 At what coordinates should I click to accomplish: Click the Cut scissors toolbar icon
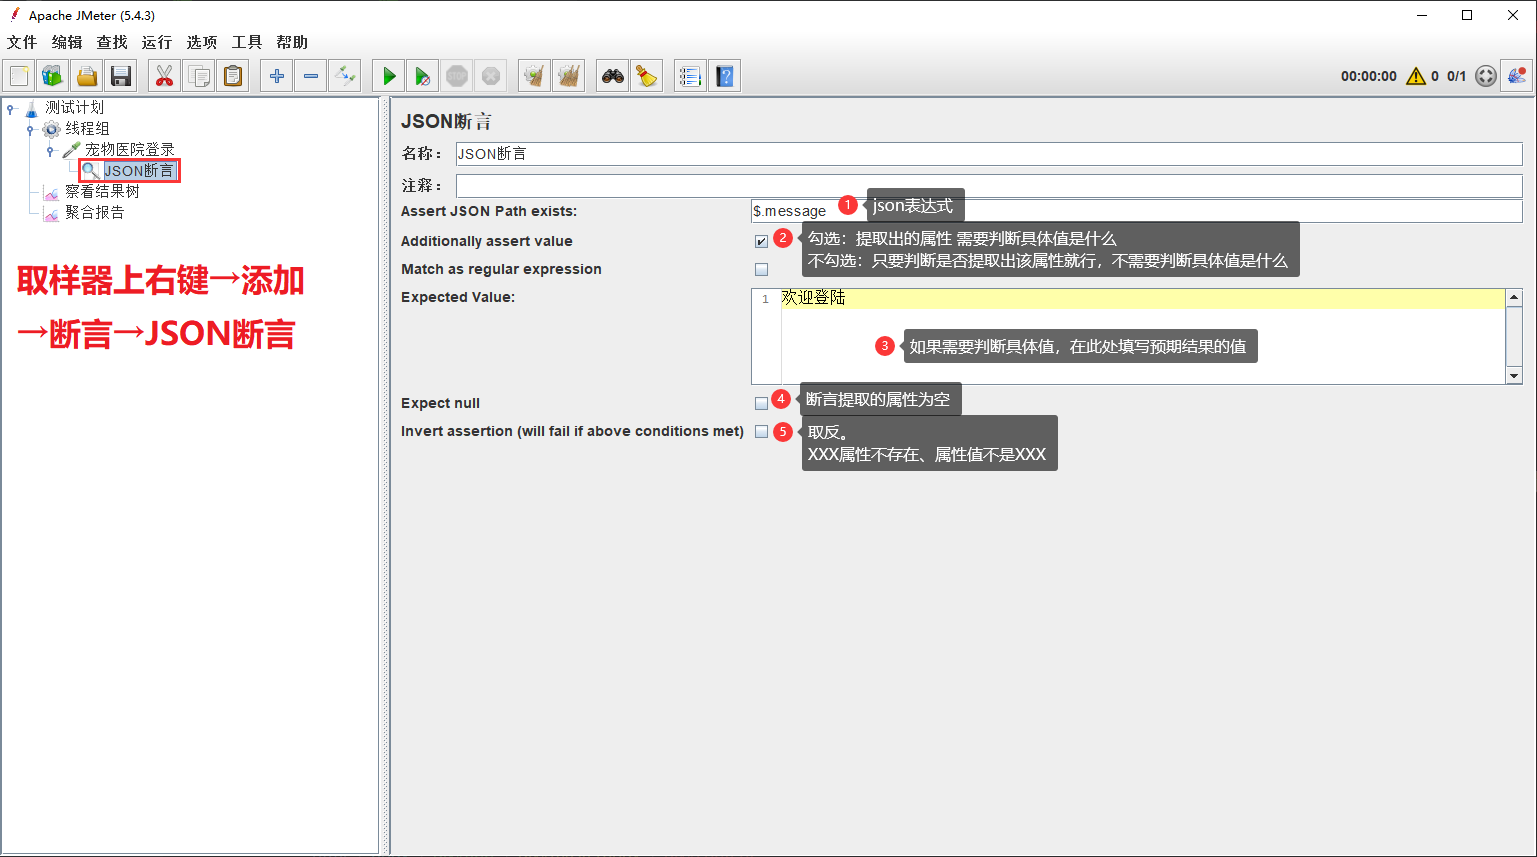coord(164,76)
